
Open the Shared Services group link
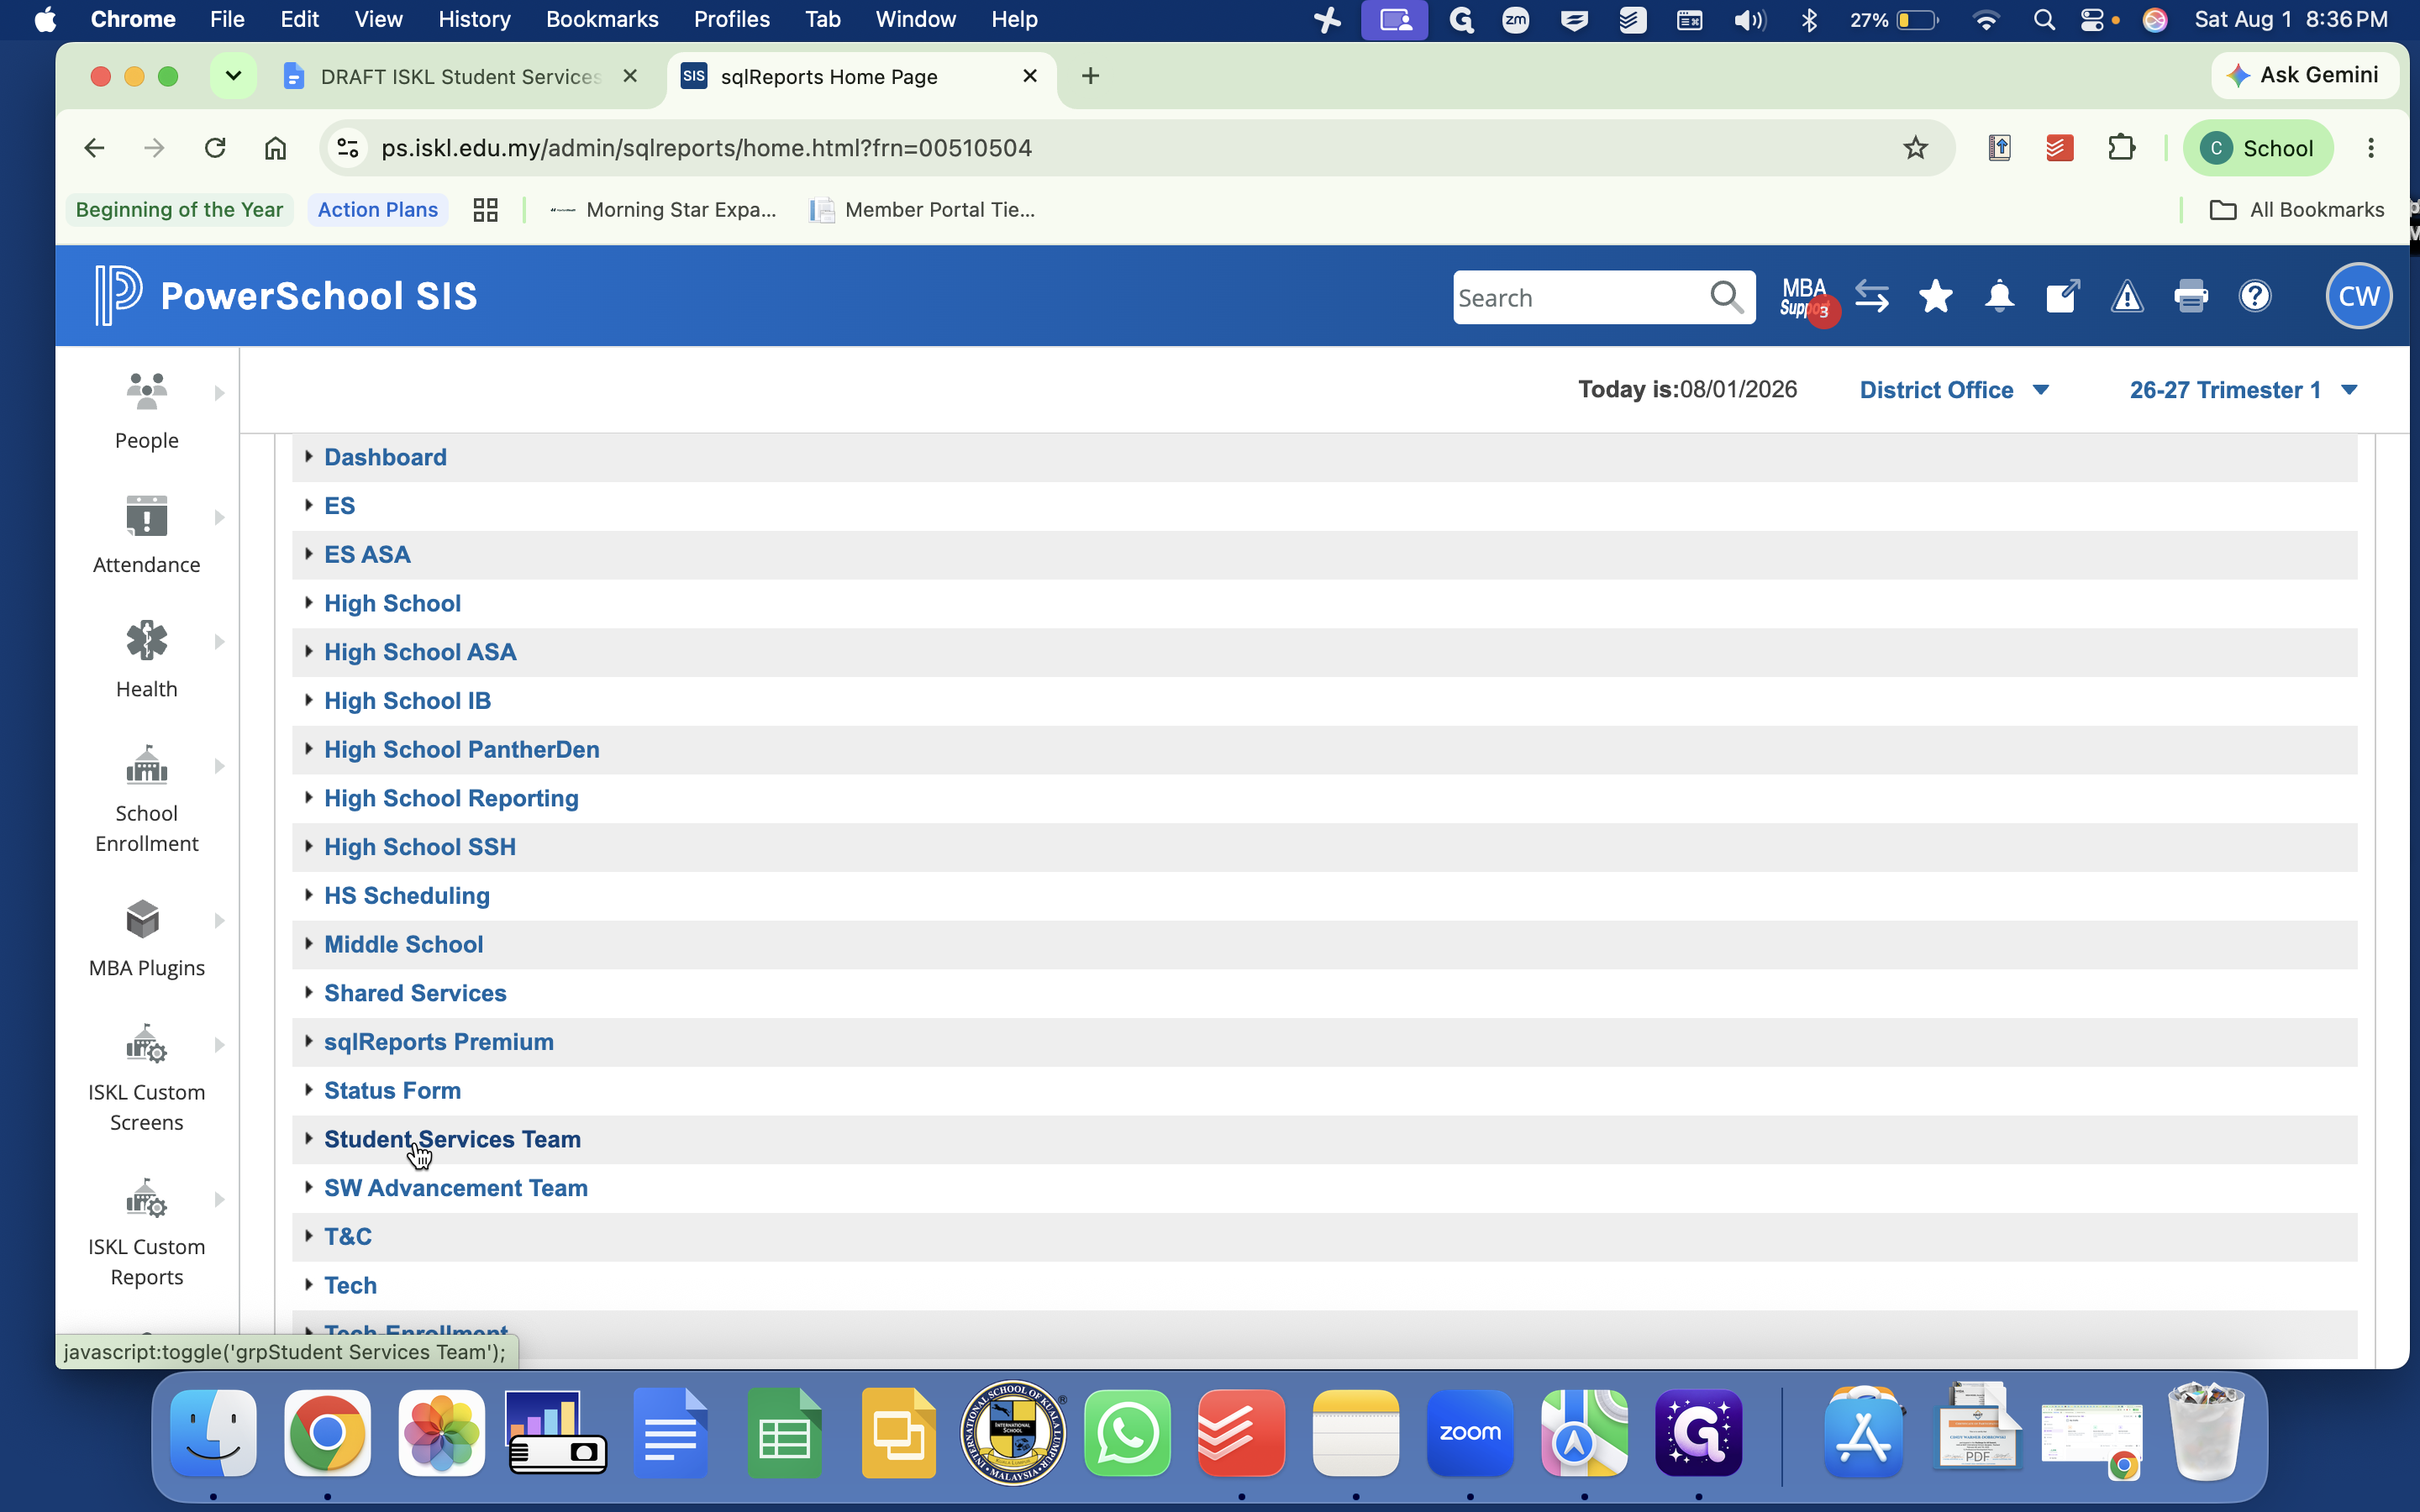tap(415, 993)
